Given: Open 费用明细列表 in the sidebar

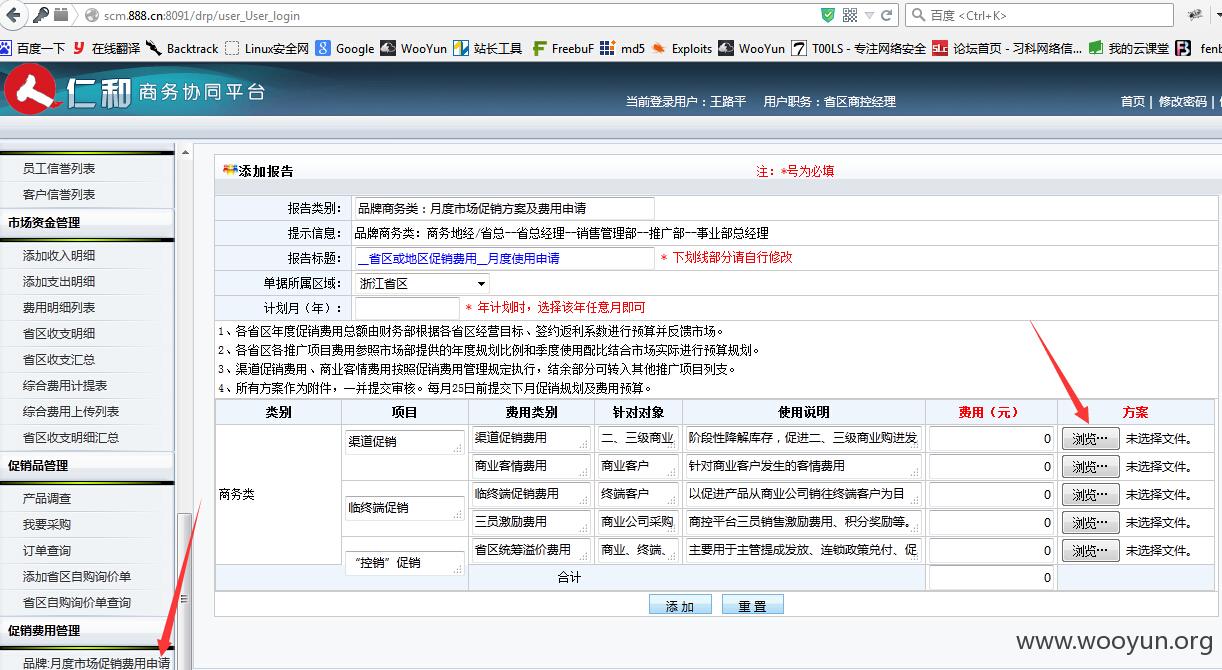Looking at the screenshot, I should (59, 308).
